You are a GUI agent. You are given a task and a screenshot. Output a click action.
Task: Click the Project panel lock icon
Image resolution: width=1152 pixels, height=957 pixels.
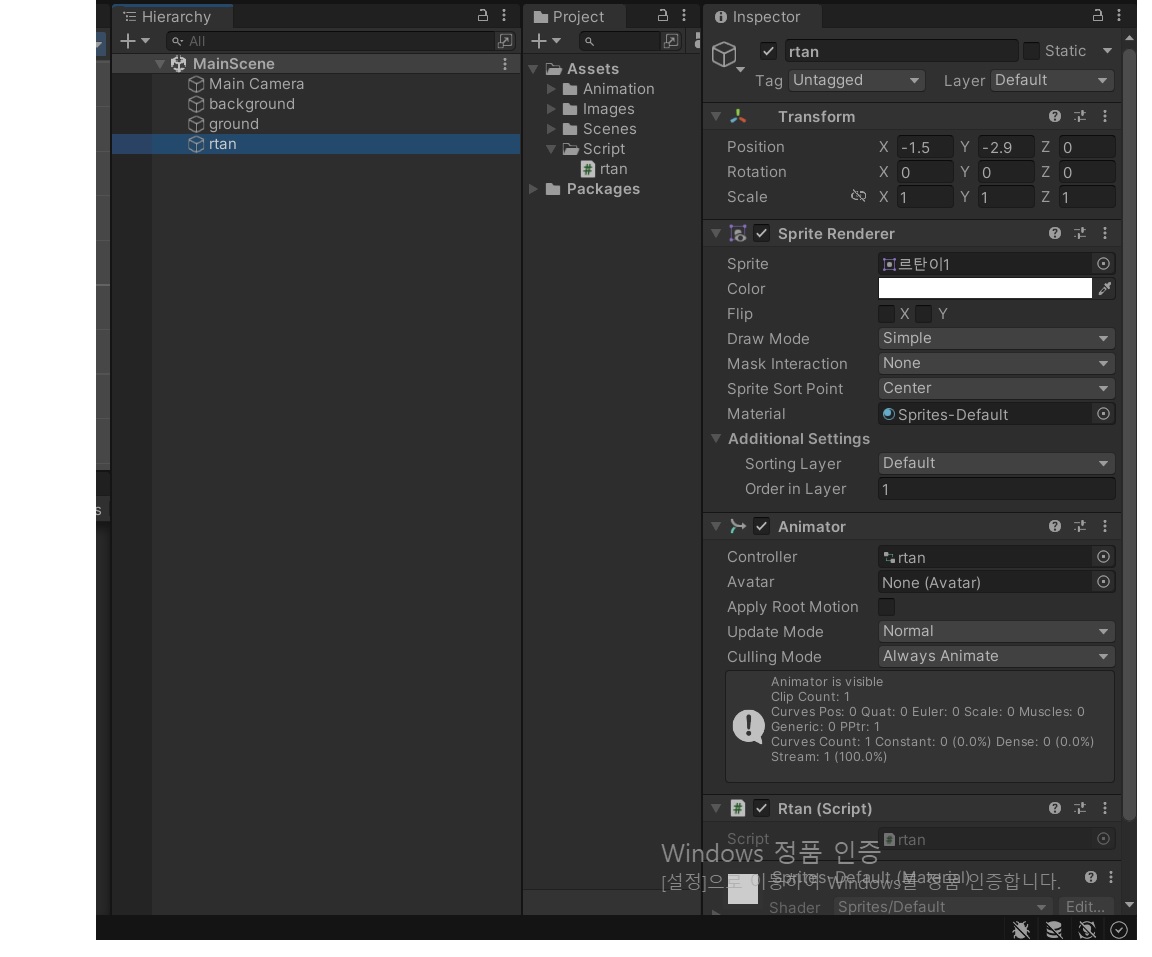[663, 15]
